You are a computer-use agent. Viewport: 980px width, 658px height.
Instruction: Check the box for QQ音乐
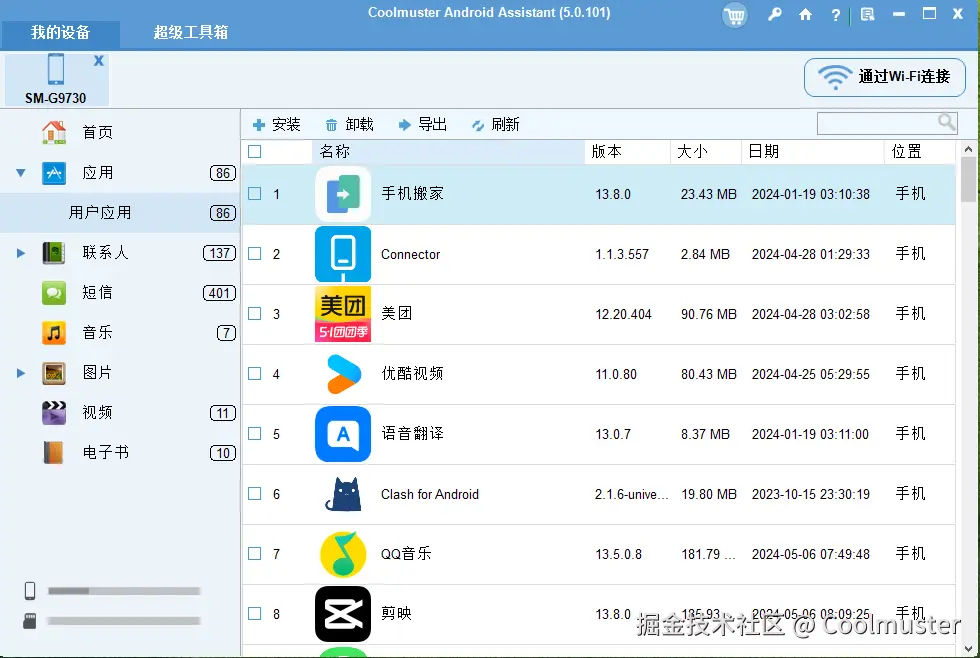(254, 554)
